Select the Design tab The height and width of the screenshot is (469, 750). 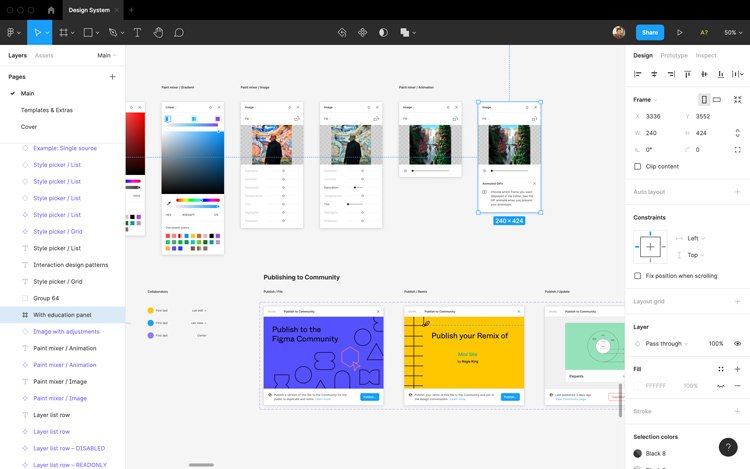click(643, 55)
